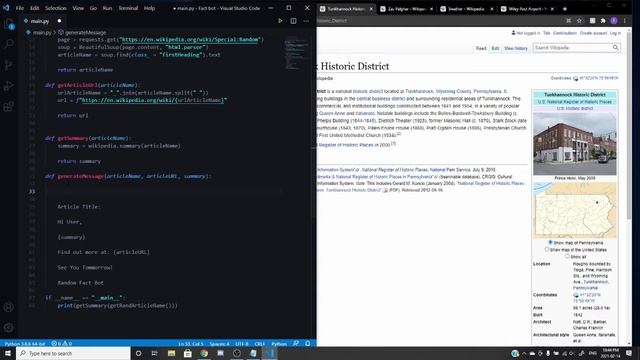
Task: Open the File menu in VS Code
Action: tap(19, 8)
